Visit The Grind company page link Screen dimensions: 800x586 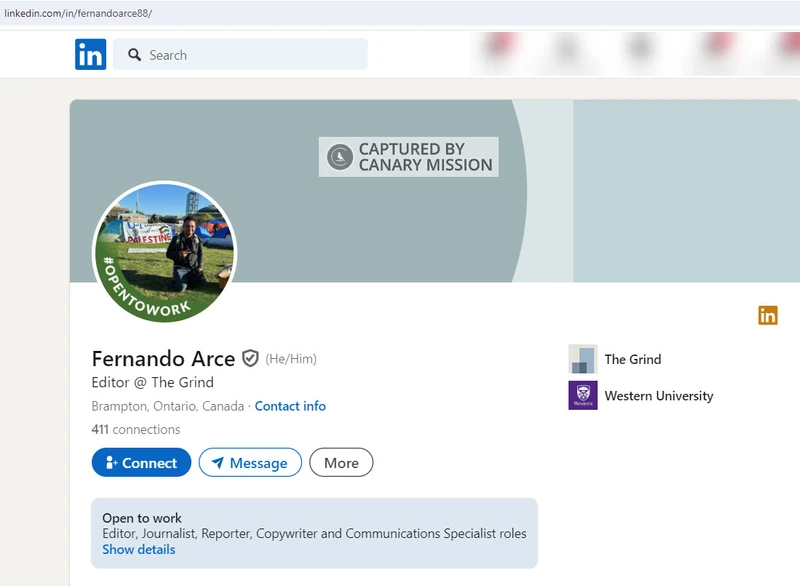633,359
